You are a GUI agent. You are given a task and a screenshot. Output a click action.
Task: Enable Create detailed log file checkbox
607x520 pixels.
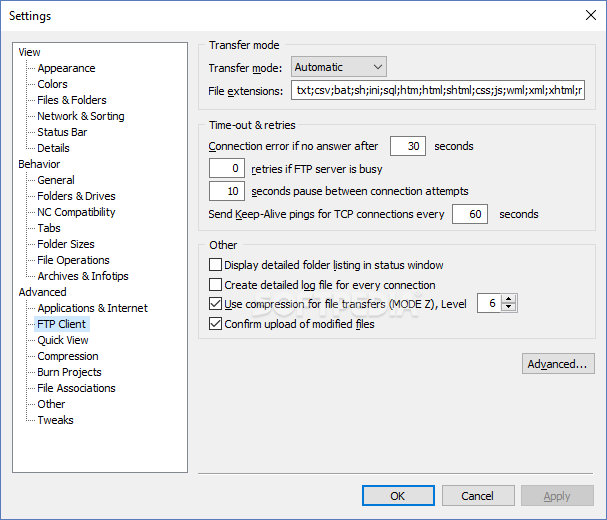215,285
